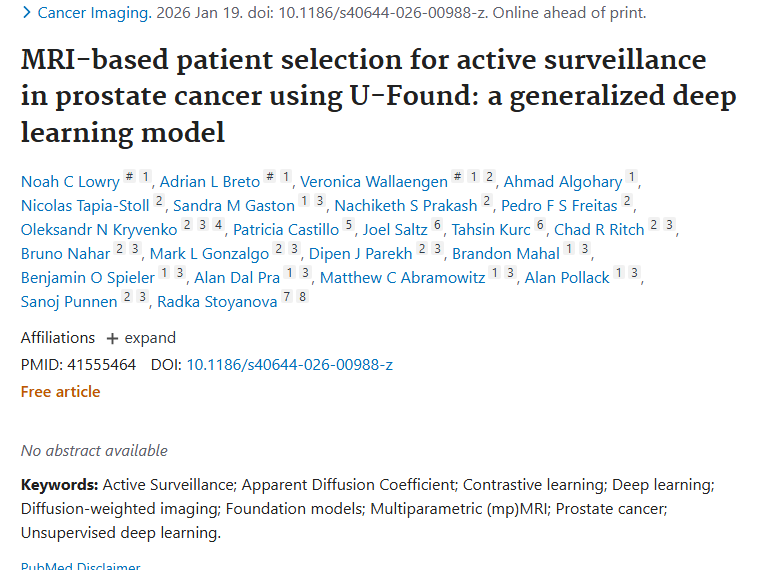Open author Noah C Lowry's page
Viewport: 760px width, 570px height.
point(70,181)
